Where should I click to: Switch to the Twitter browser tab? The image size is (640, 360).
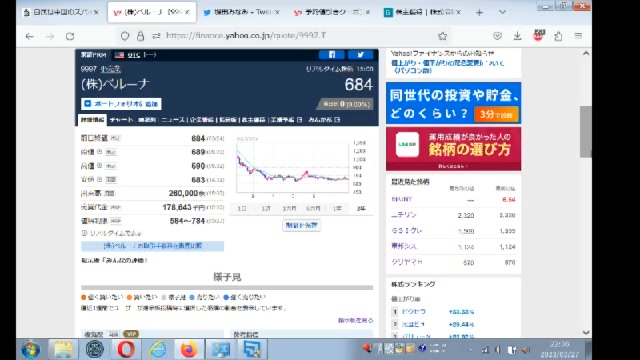(241, 12)
